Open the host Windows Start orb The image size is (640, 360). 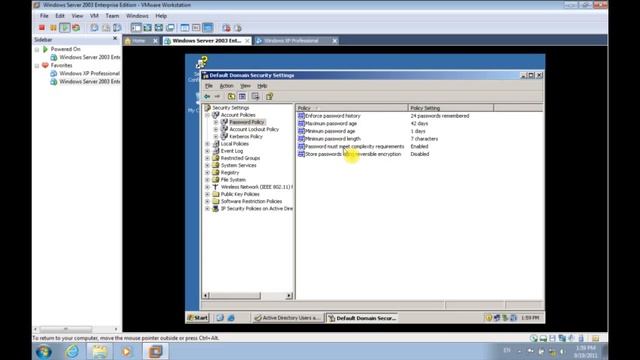click(x=44, y=351)
